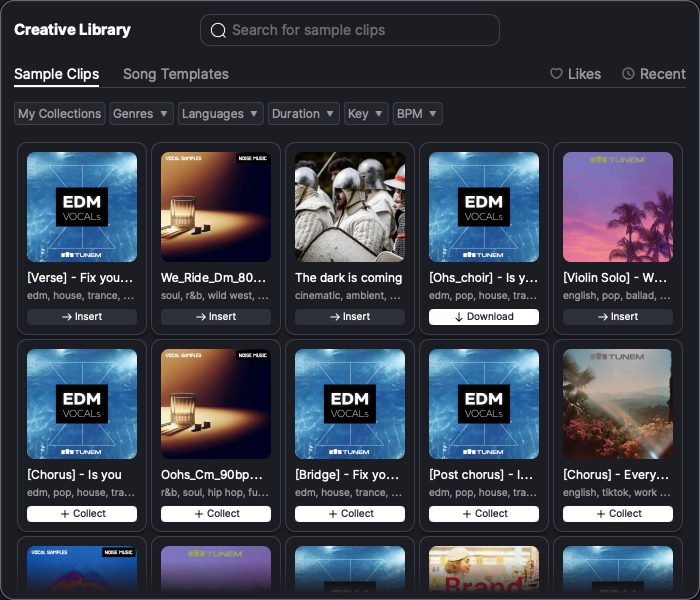Open the [Violin Solo] palm trees cover

(x=618, y=207)
